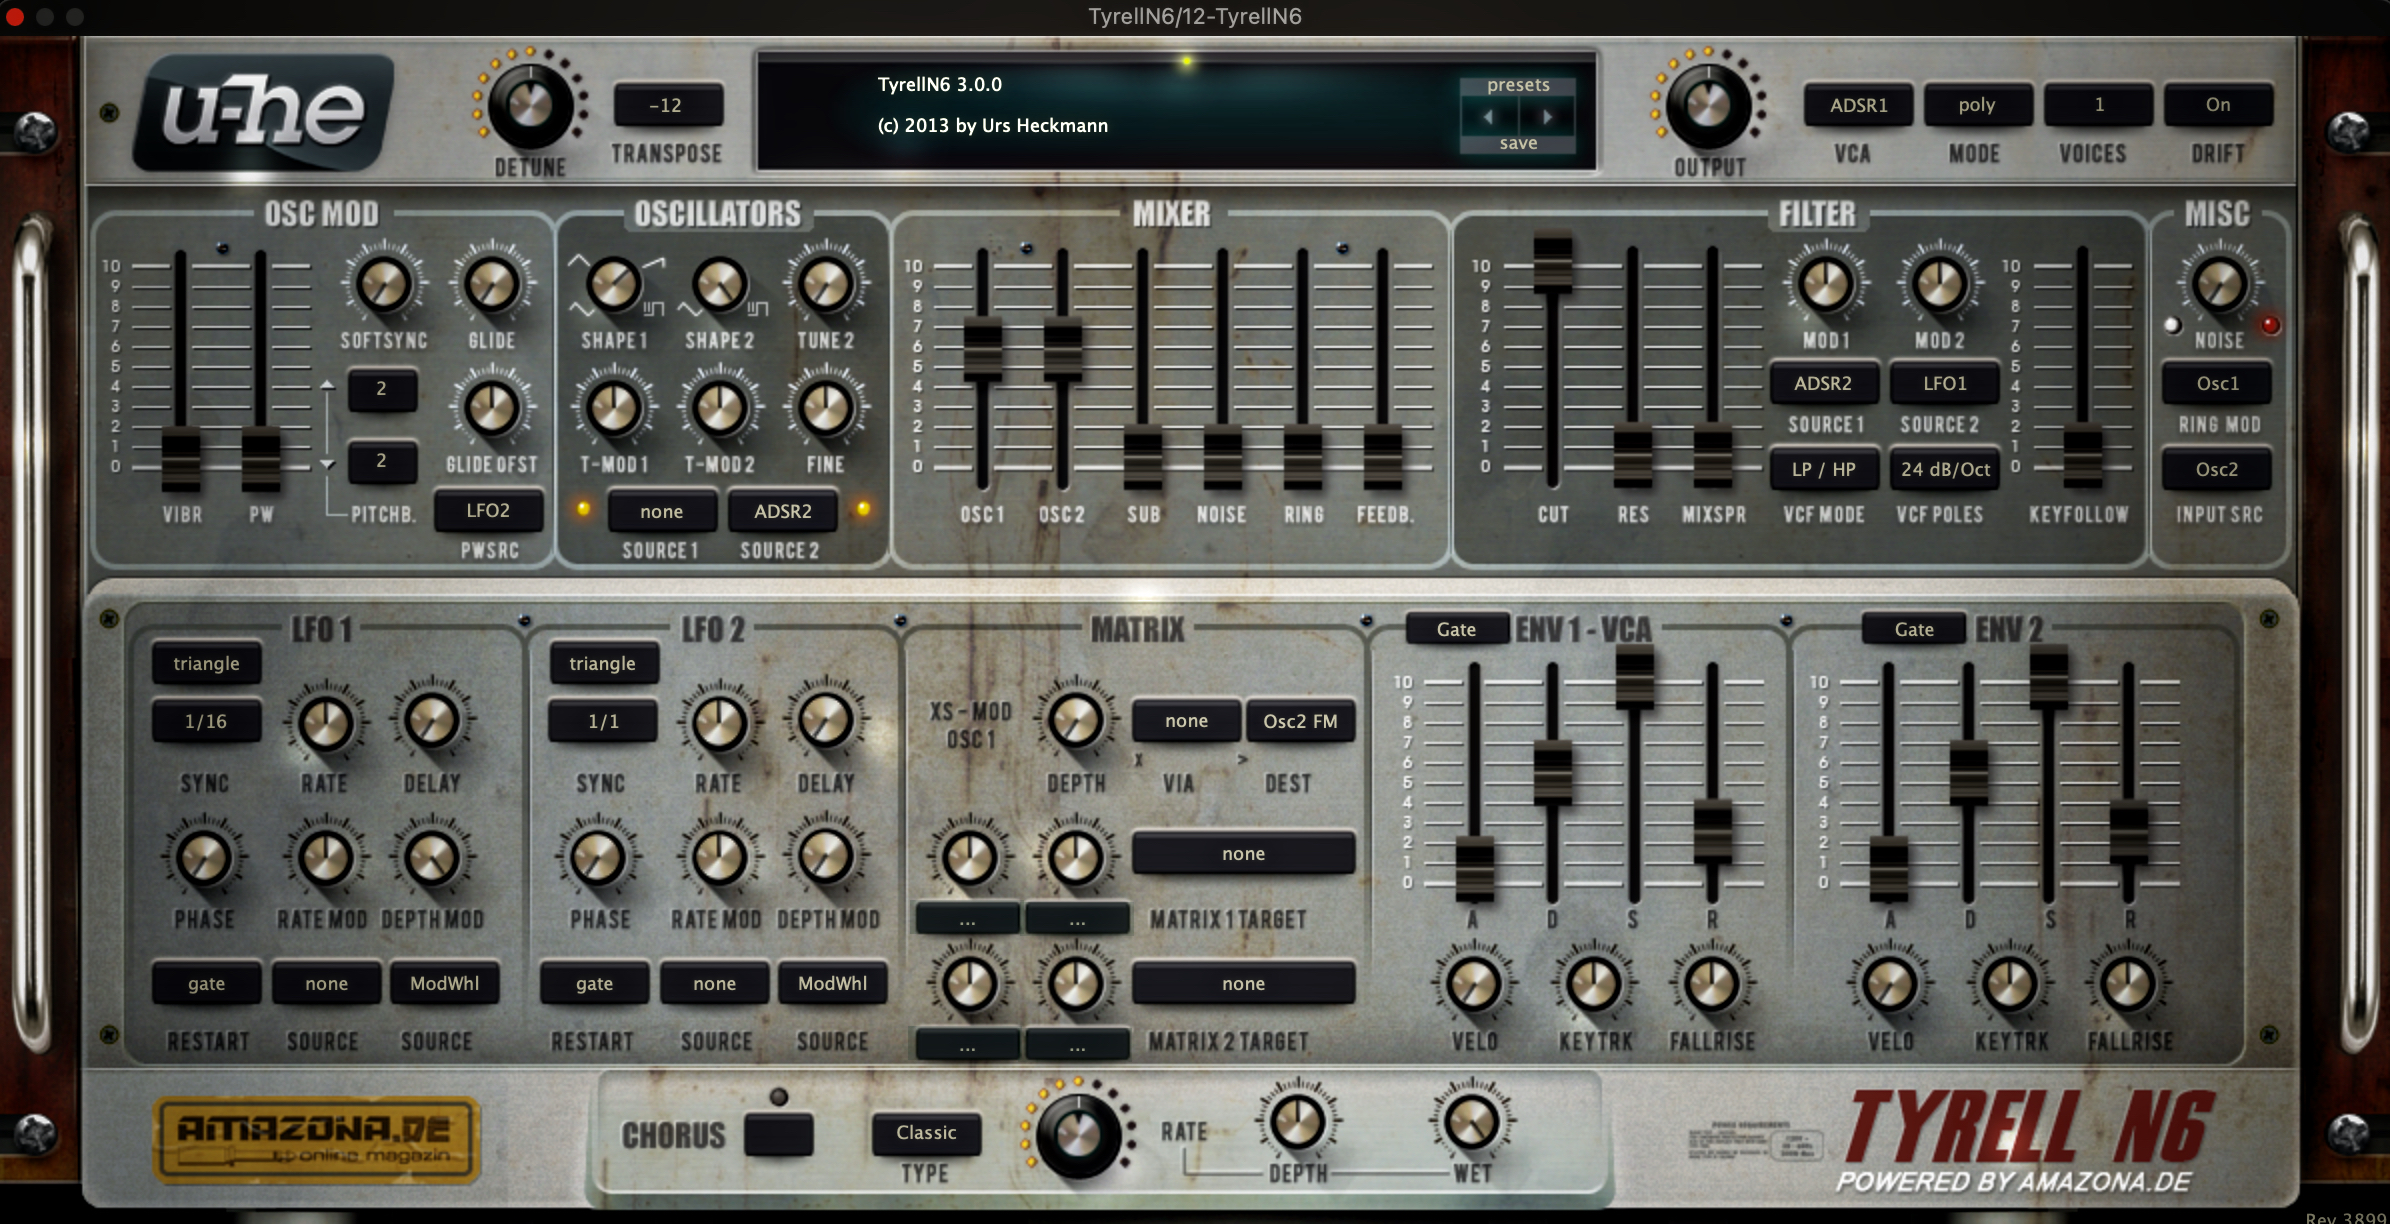Click the Misc Noise knob
Viewport: 2390px width, 1224px height.
[2219, 284]
